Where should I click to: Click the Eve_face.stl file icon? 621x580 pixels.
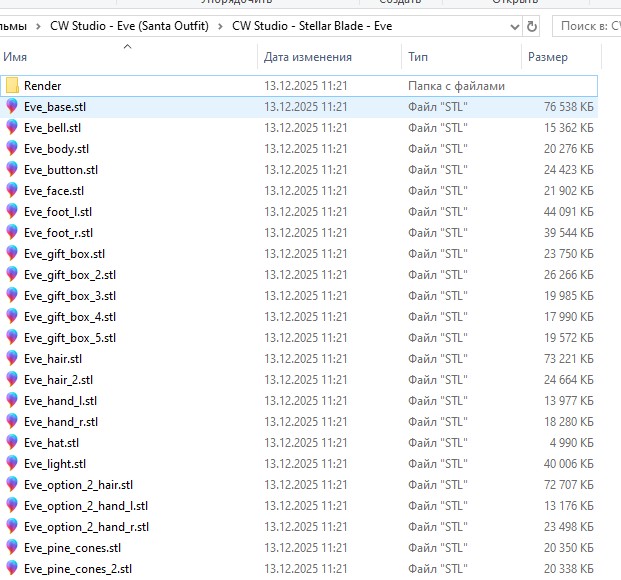point(12,191)
